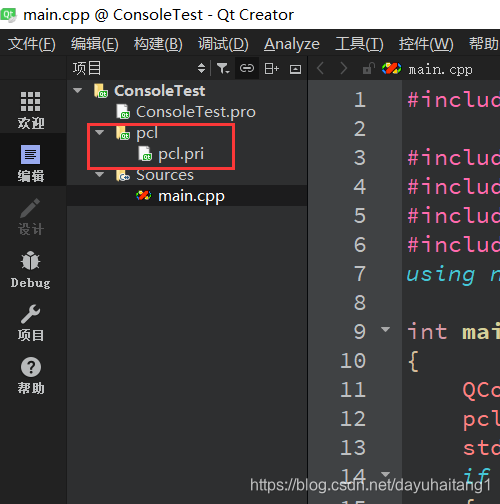Switch to the Edit (编辑) mode

pyautogui.click(x=31, y=163)
